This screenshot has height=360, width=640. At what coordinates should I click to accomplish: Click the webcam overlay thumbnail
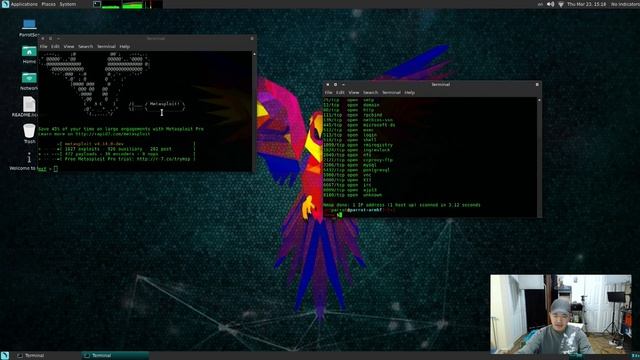[x=561, y=314]
